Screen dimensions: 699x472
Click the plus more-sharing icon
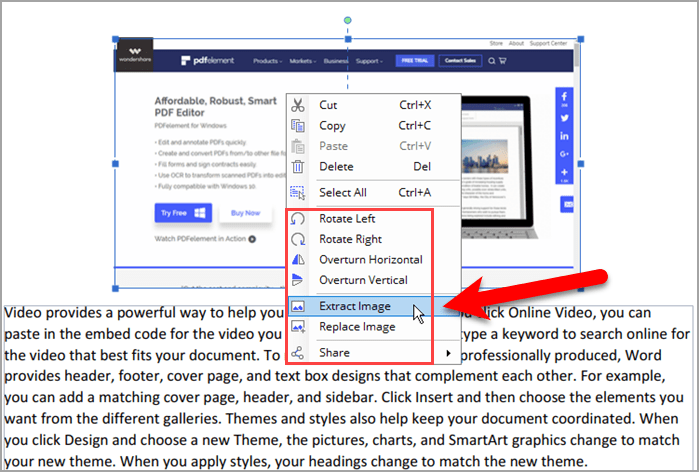click(x=564, y=174)
